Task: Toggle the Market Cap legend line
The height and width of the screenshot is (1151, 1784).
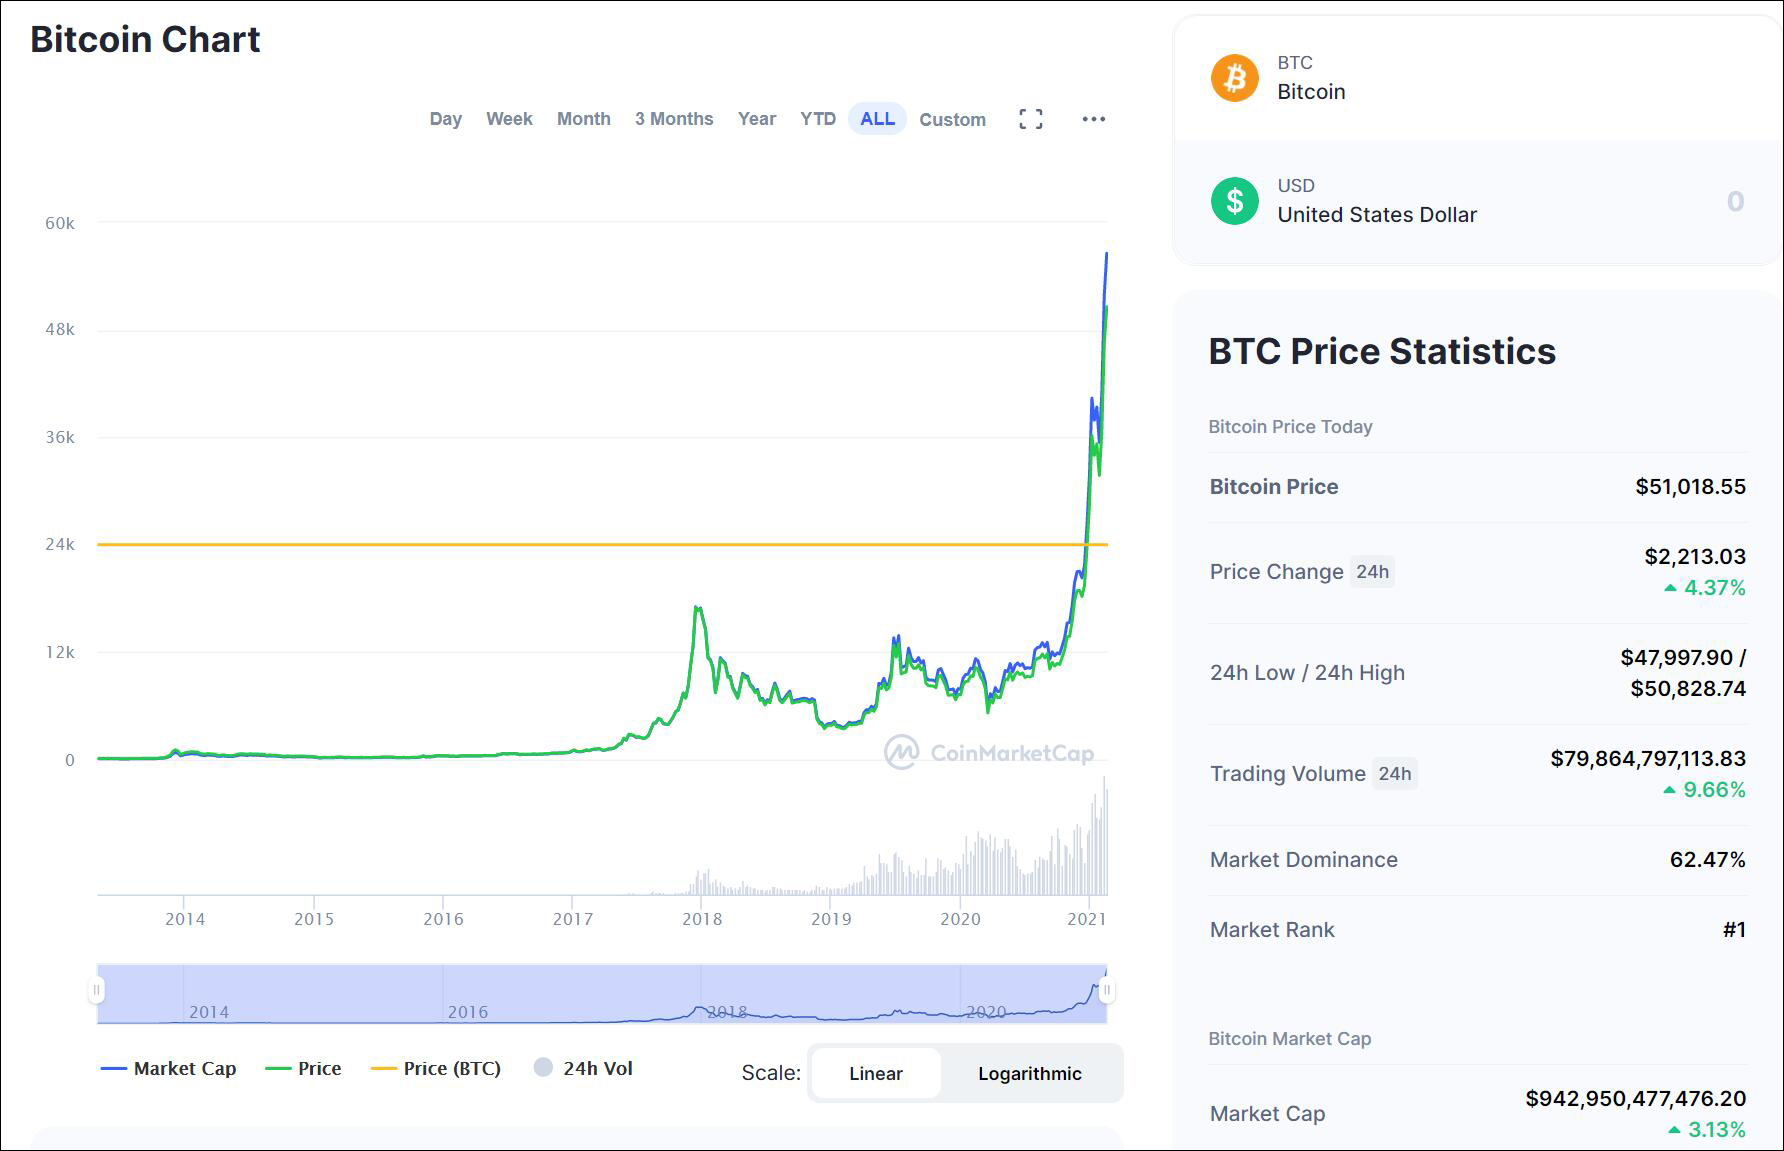Action: [x=168, y=1068]
